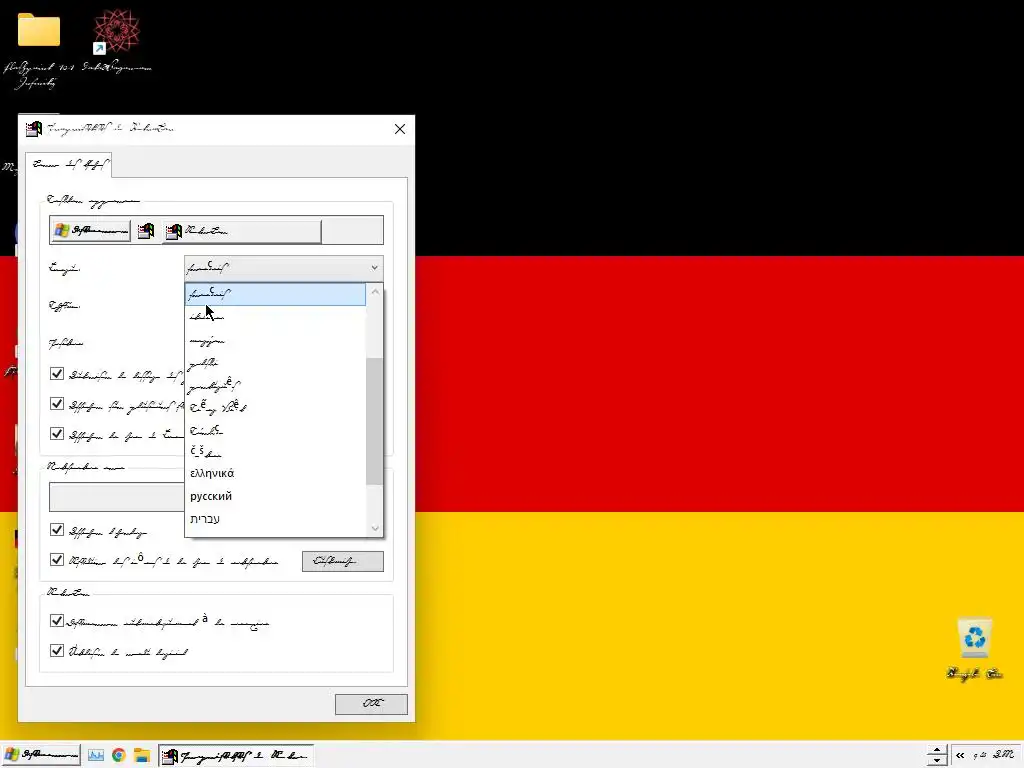Image resolution: width=1024 pixels, height=768 pixels.
Task: Select the yellow folder icon on the desktop
Action: click(x=39, y=31)
